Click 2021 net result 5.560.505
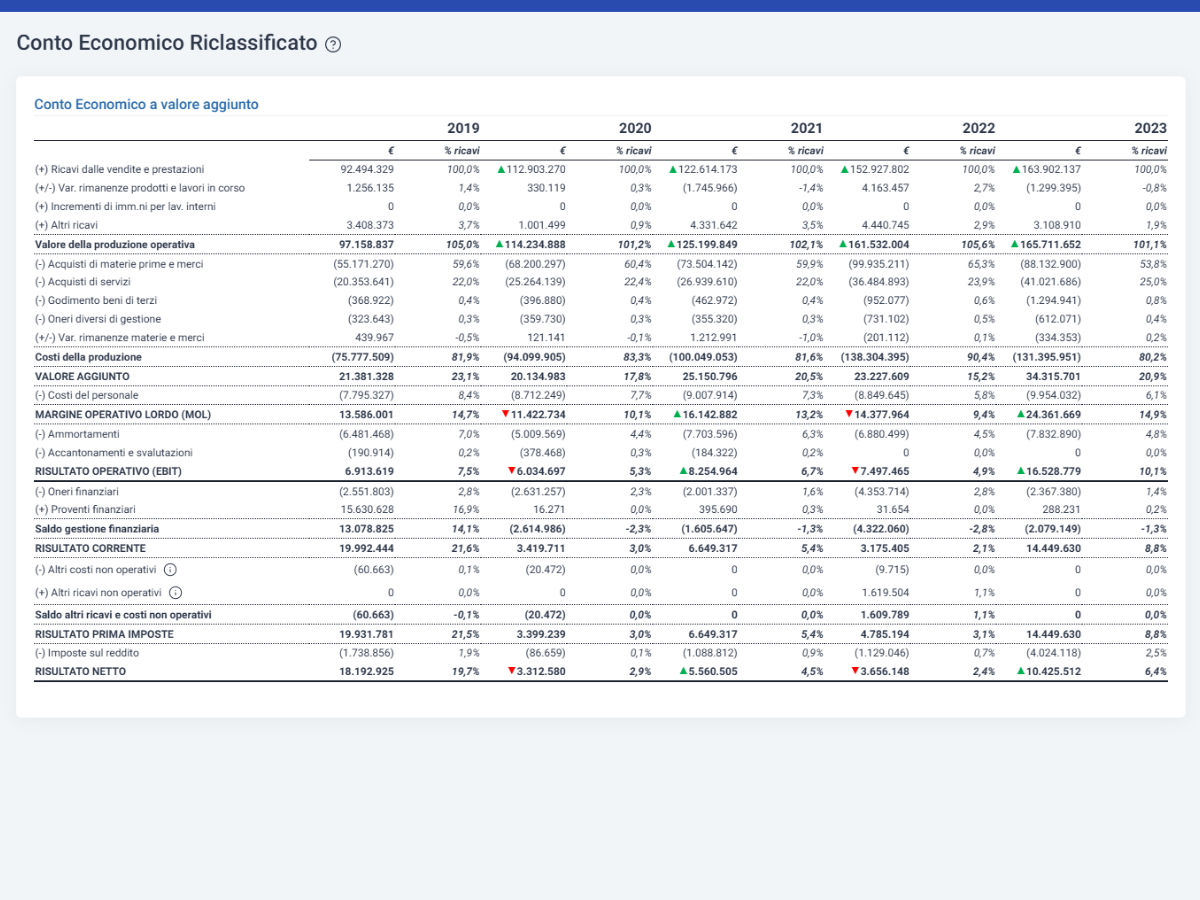1200x900 pixels. (x=714, y=671)
